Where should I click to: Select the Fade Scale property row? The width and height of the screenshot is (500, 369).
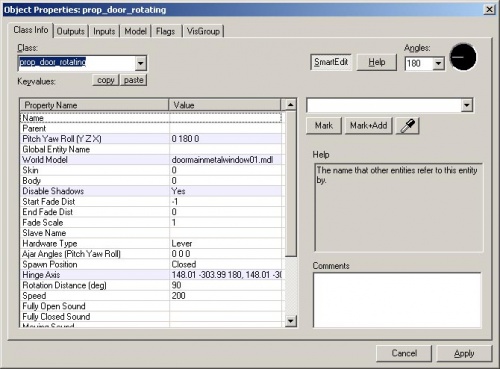pos(151,222)
